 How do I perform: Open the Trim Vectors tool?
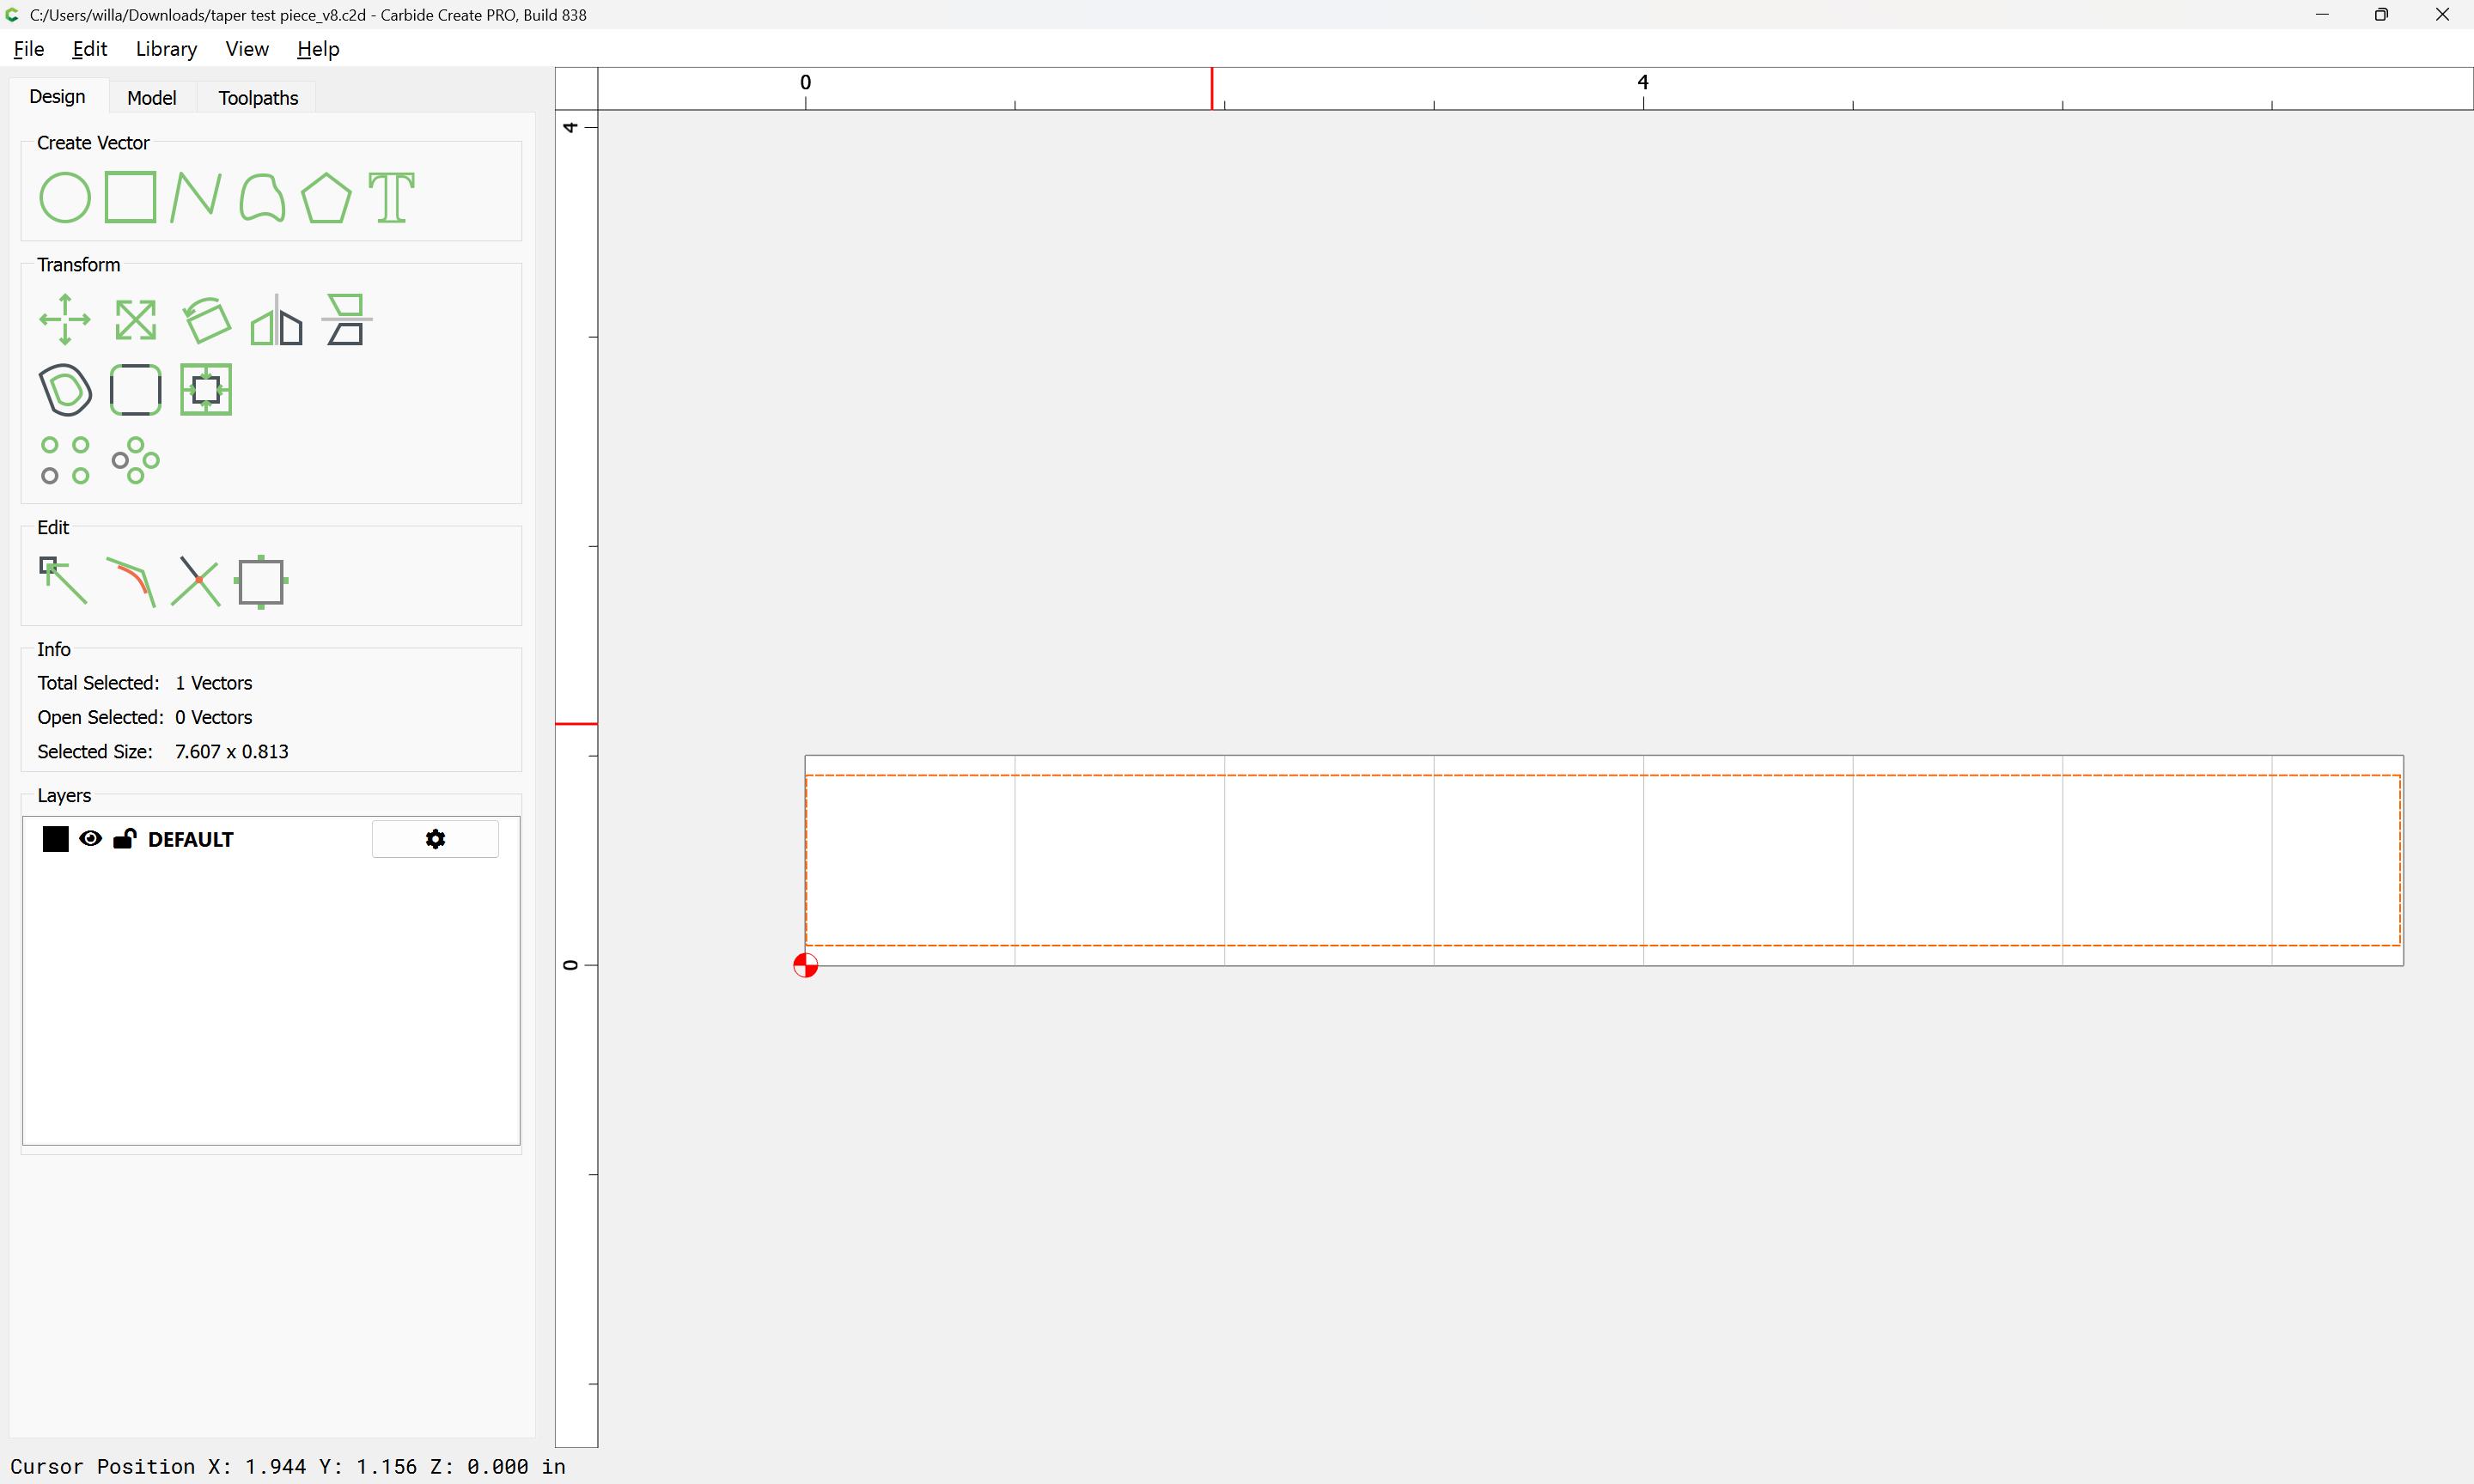click(x=196, y=582)
